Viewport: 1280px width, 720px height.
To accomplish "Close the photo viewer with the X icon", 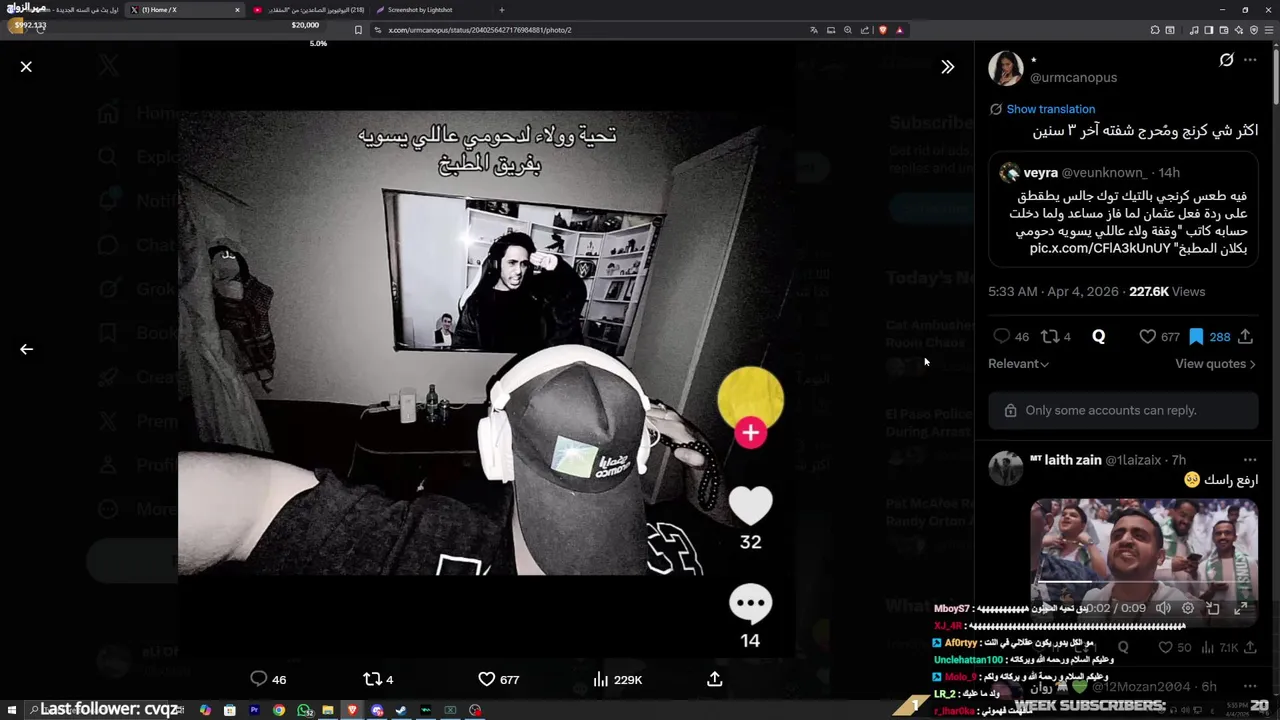I will [26, 67].
